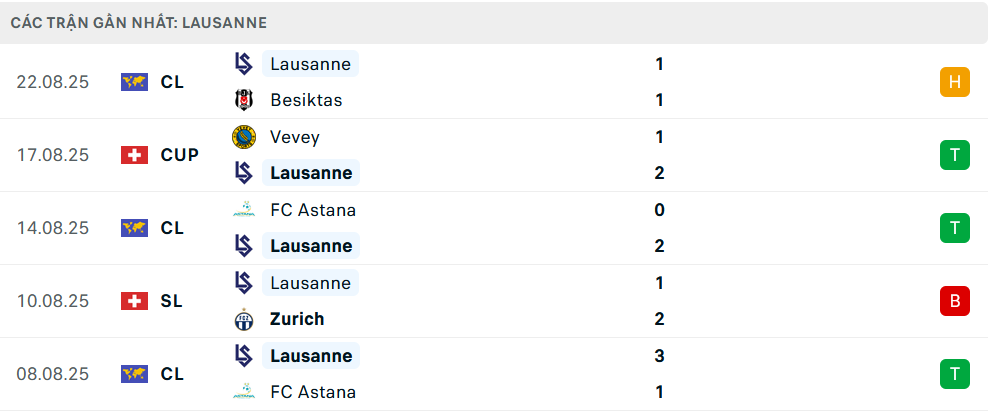The height and width of the screenshot is (412, 990).
Task: Click the SL league label
Action: point(172,301)
